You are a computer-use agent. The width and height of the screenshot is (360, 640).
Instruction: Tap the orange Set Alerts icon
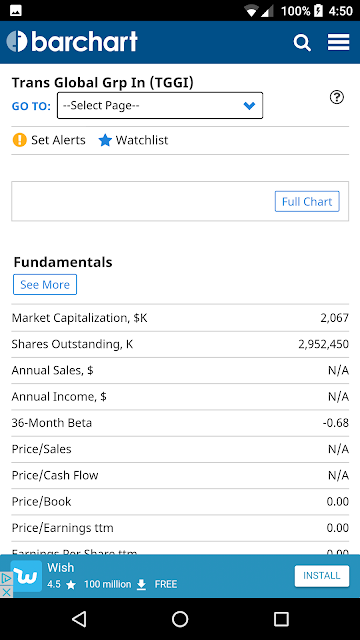click(20, 140)
